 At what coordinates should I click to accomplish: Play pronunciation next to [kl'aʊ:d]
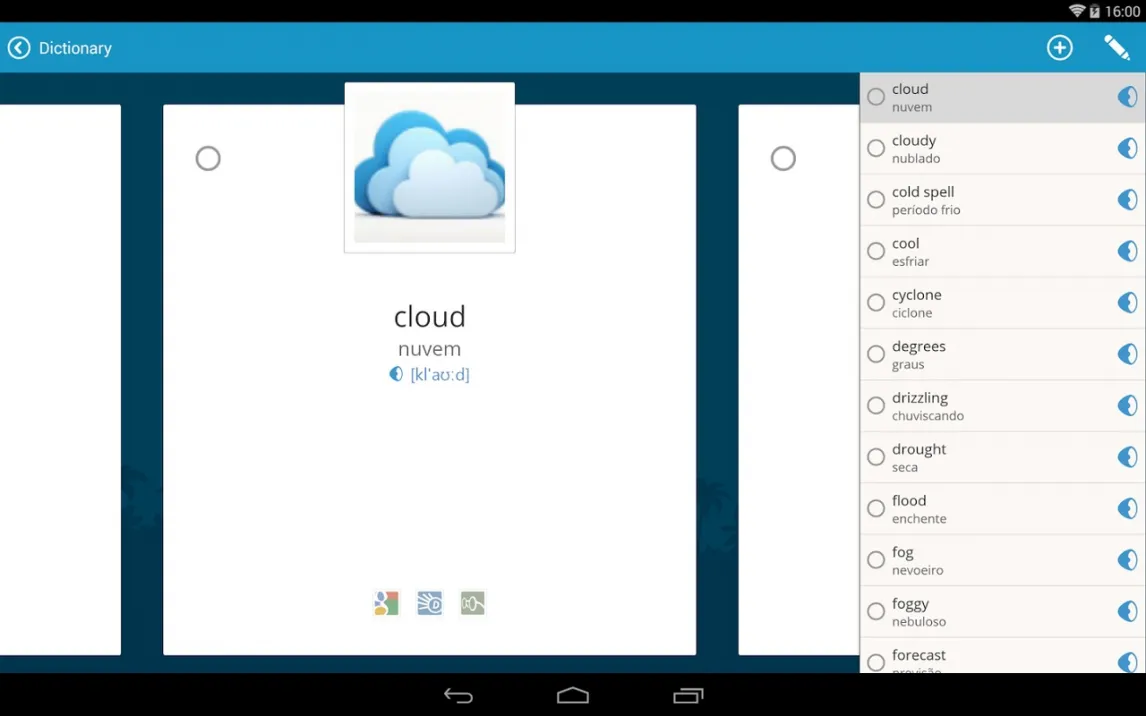396,374
